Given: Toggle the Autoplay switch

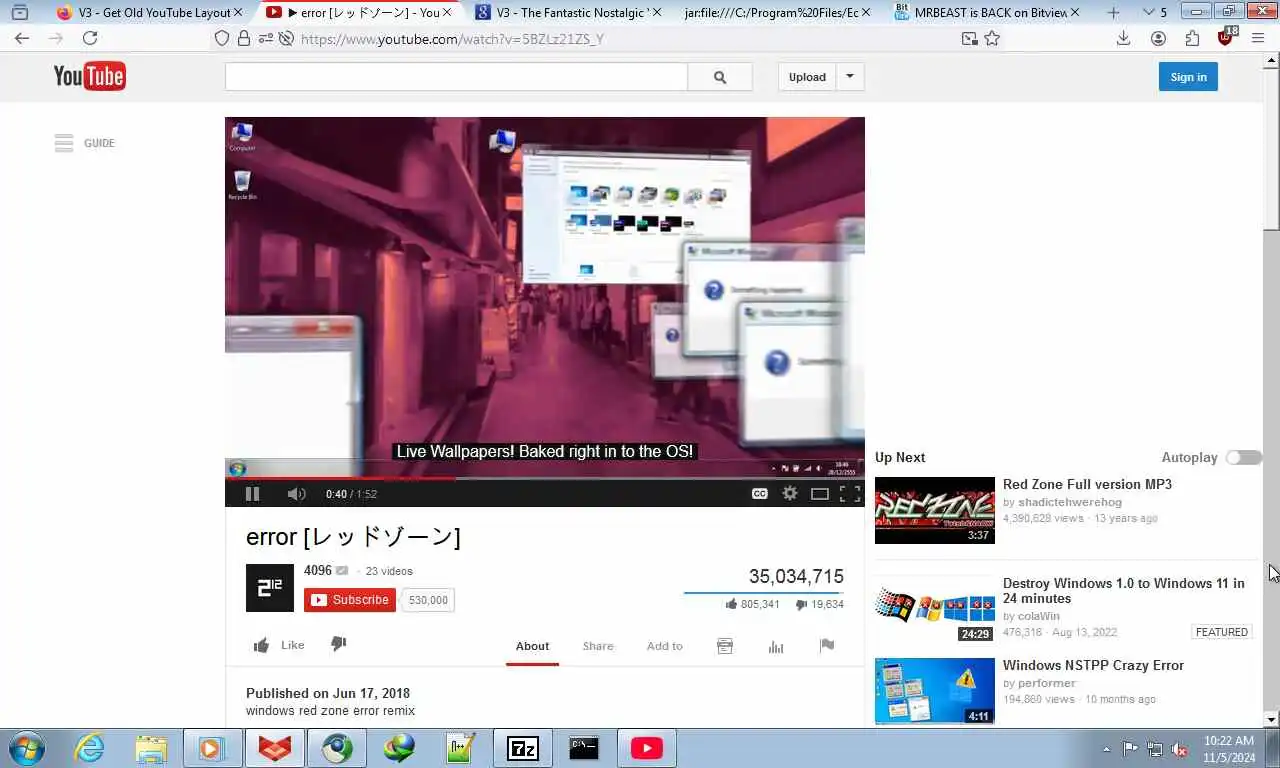Looking at the screenshot, I should [1244, 457].
